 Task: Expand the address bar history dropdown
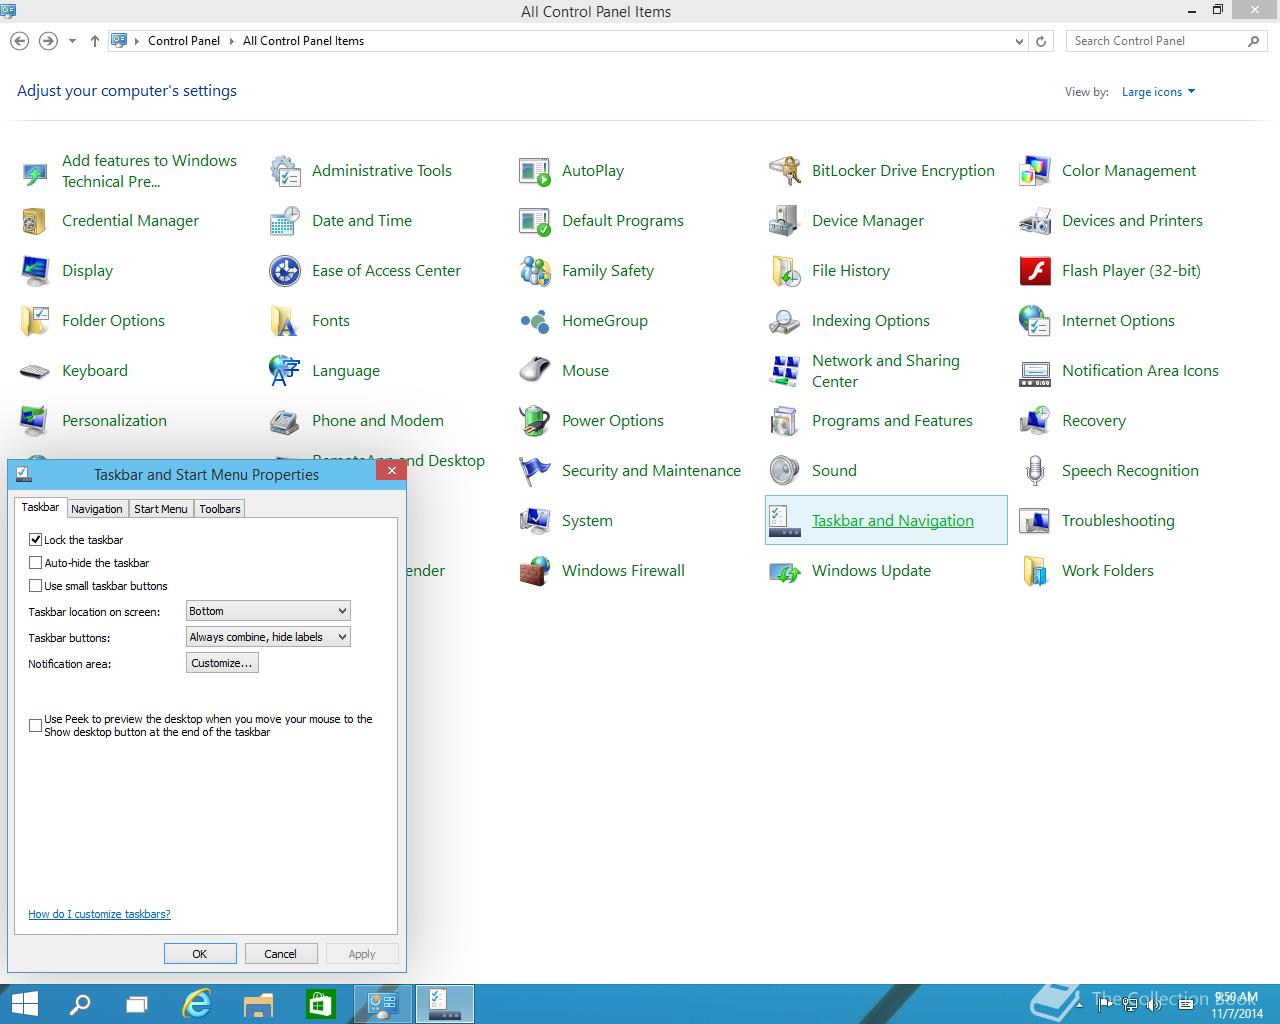(x=1019, y=41)
